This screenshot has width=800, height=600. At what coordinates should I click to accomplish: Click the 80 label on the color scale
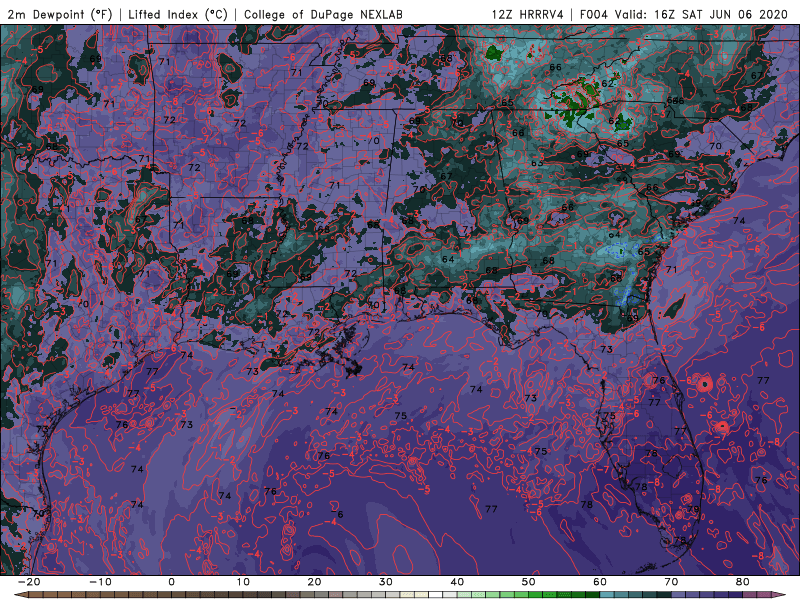coord(743,582)
